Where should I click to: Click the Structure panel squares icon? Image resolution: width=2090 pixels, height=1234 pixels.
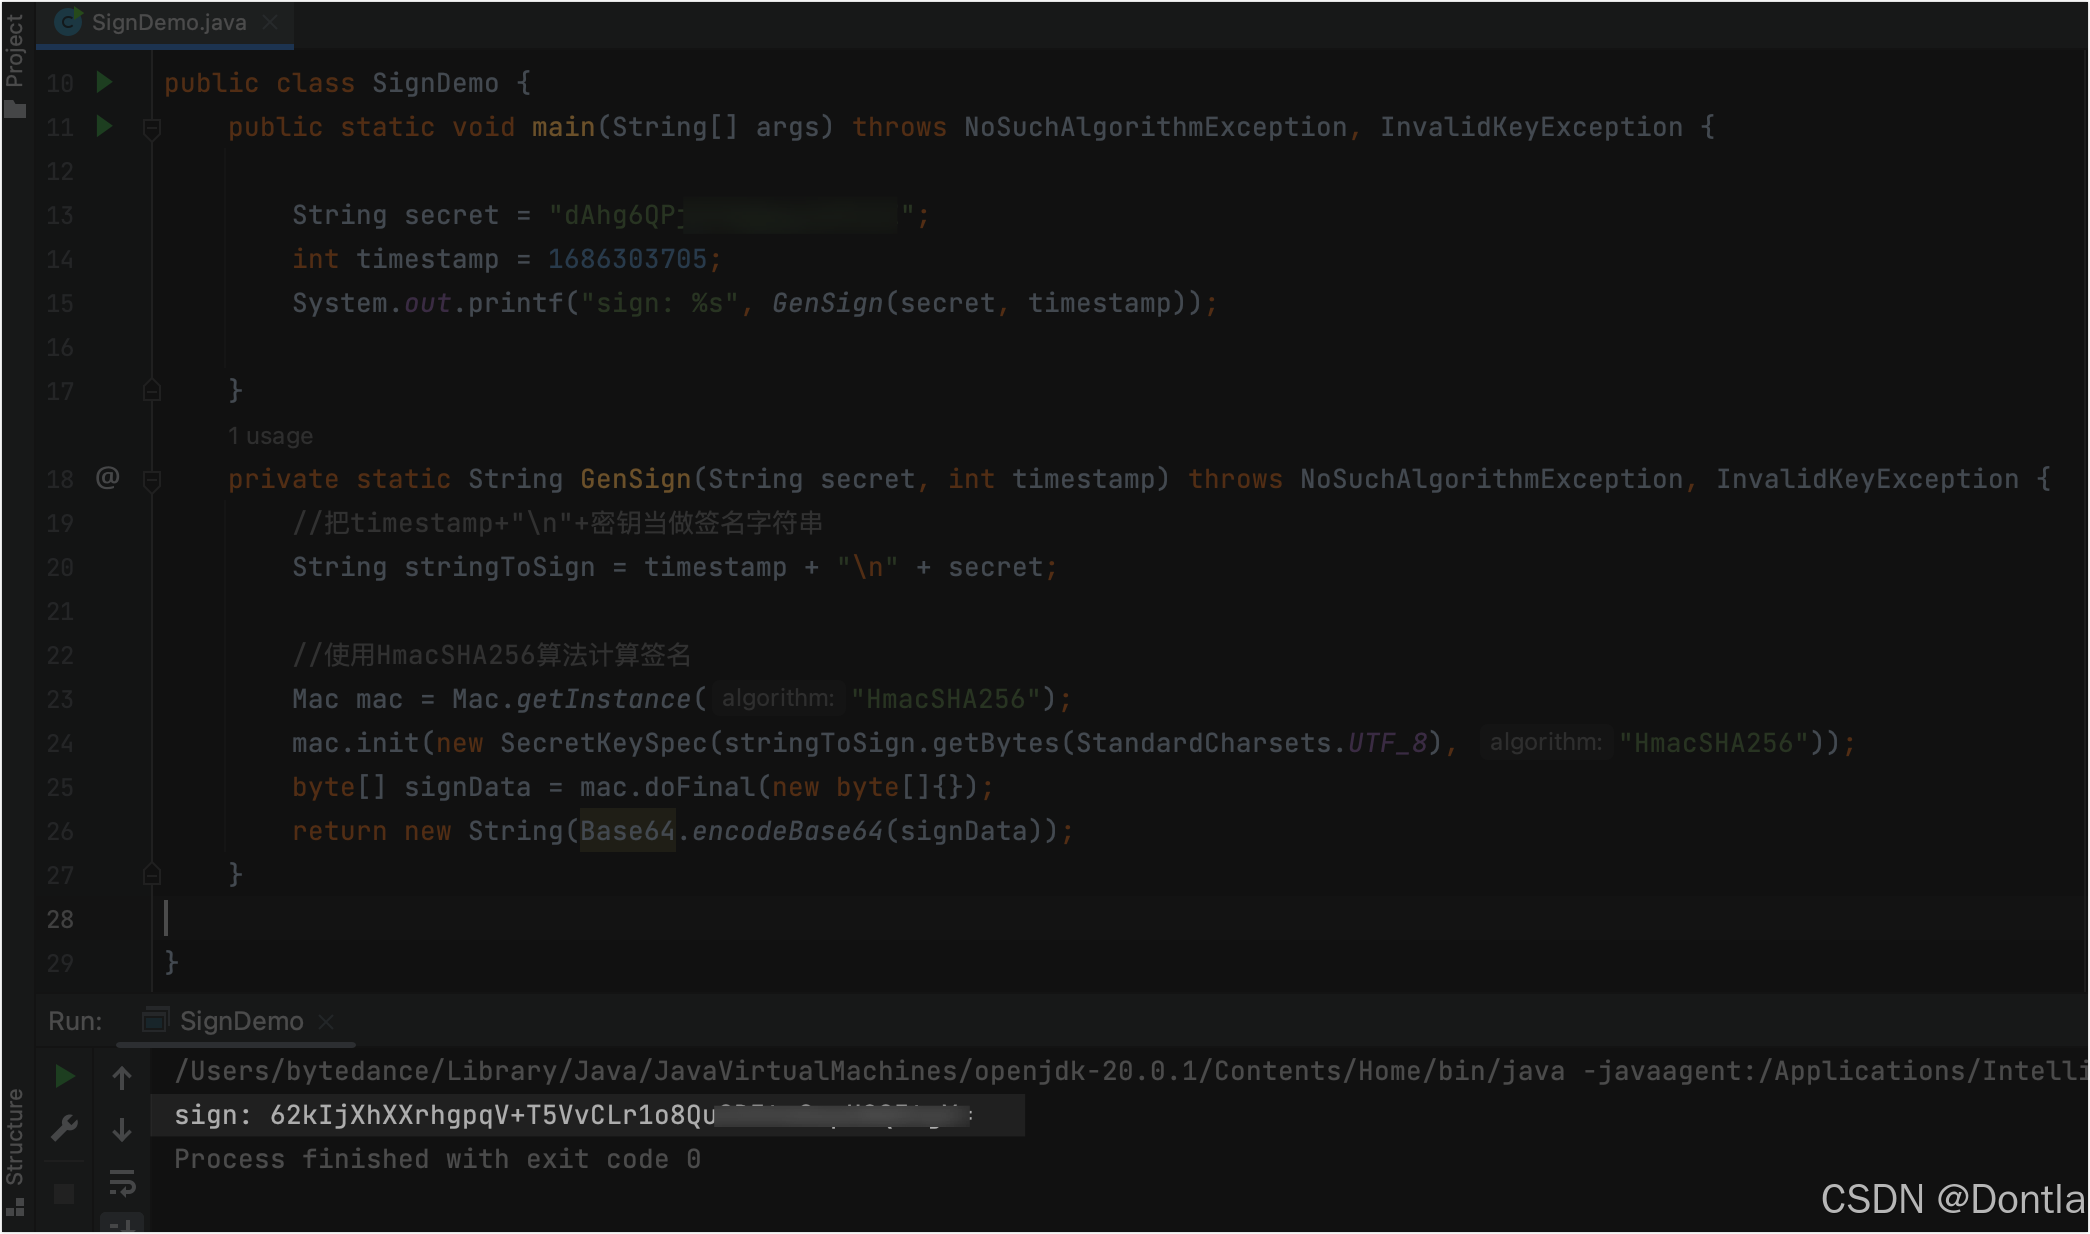[14, 1207]
